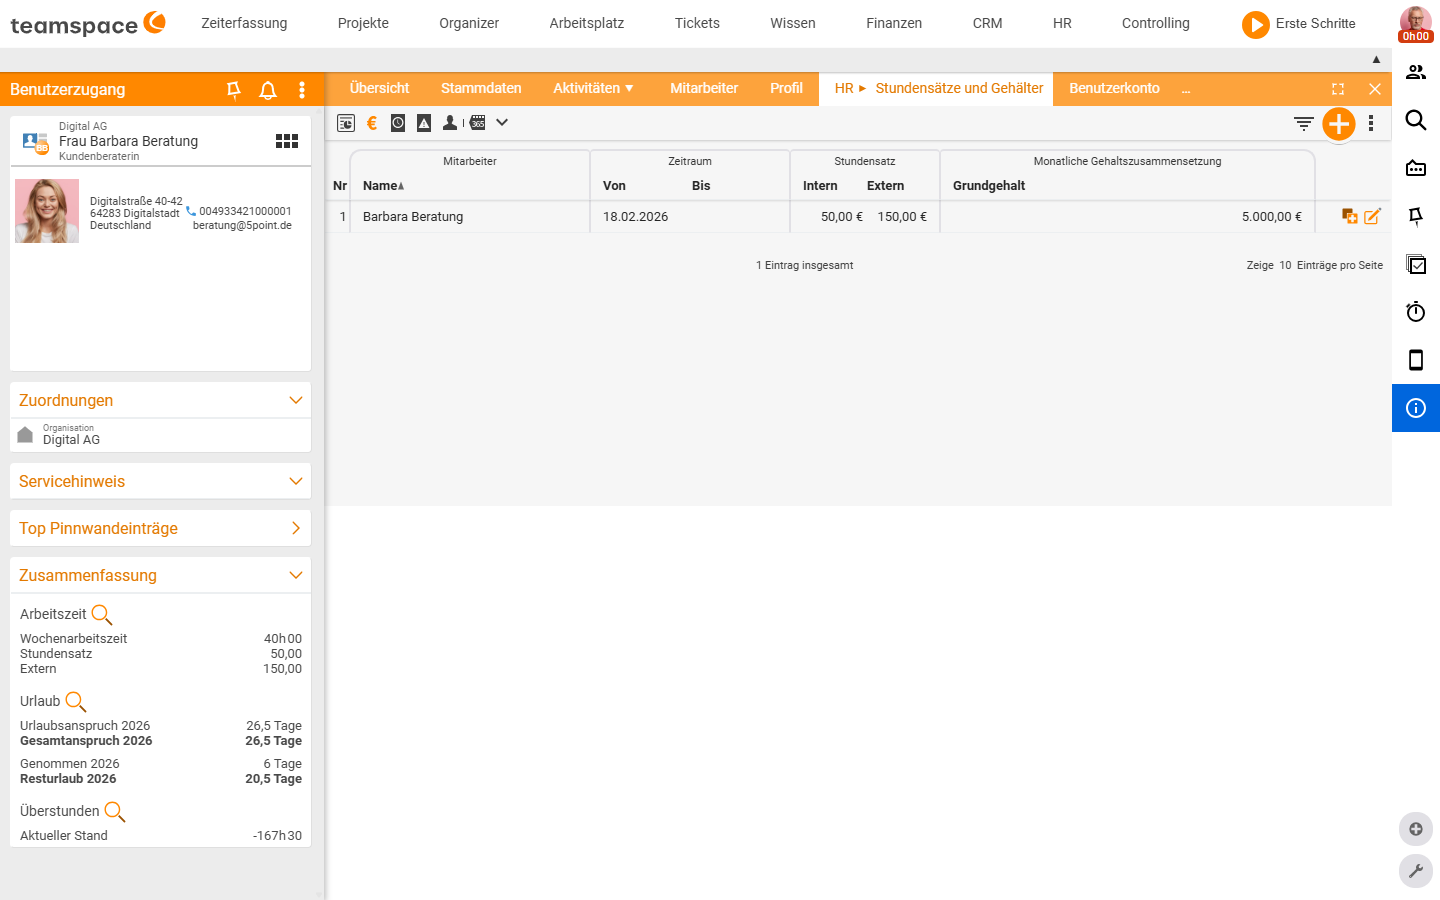
Task: Maximize the panel with the fullscreen icon
Action: point(1338,89)
